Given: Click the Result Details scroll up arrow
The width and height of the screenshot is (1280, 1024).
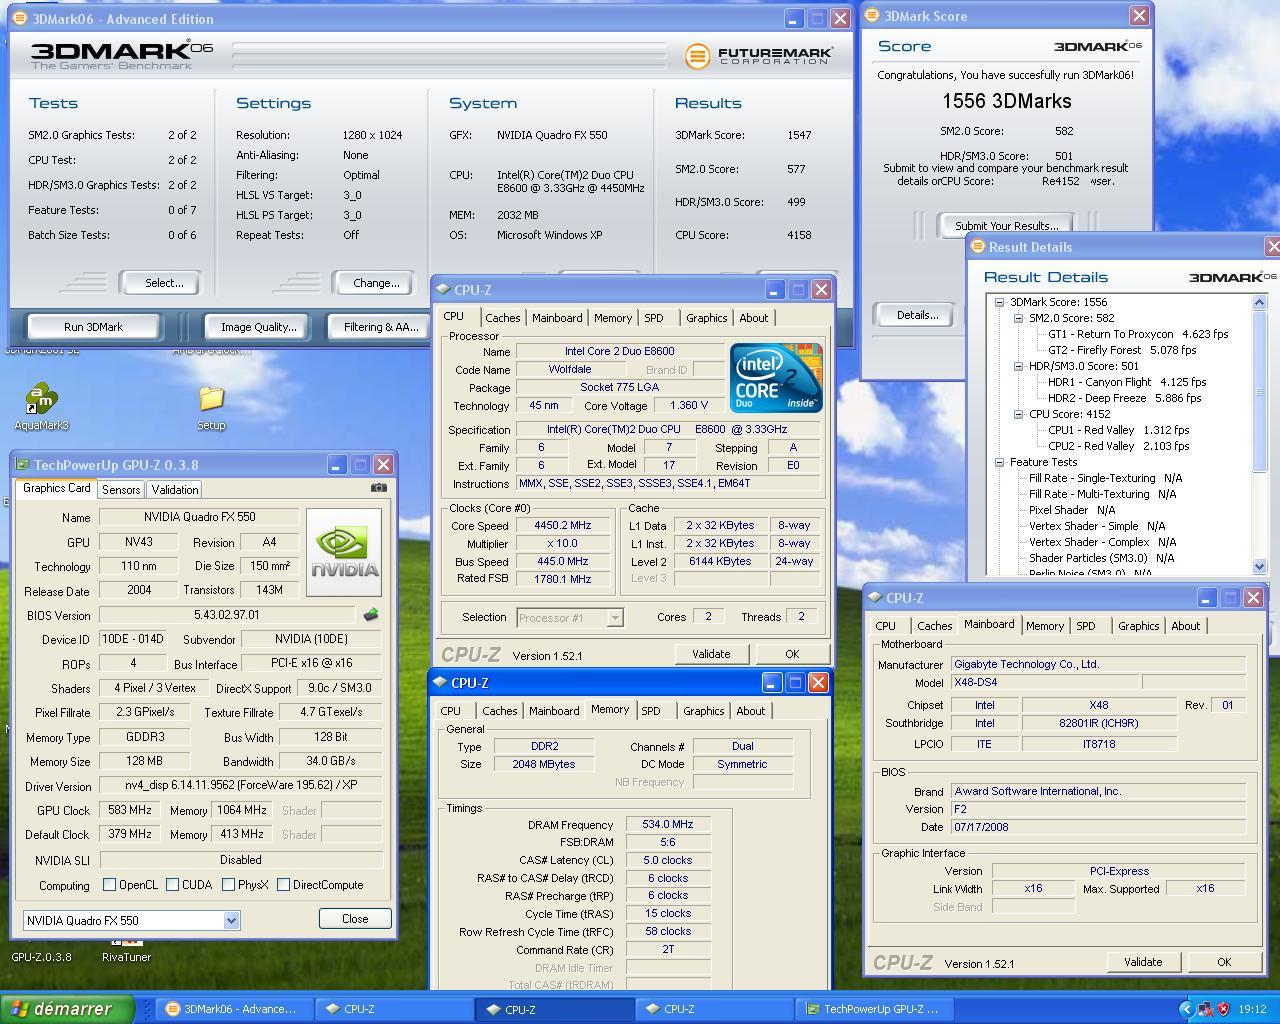Looking at the screenshot, I should pos(1259,303).
